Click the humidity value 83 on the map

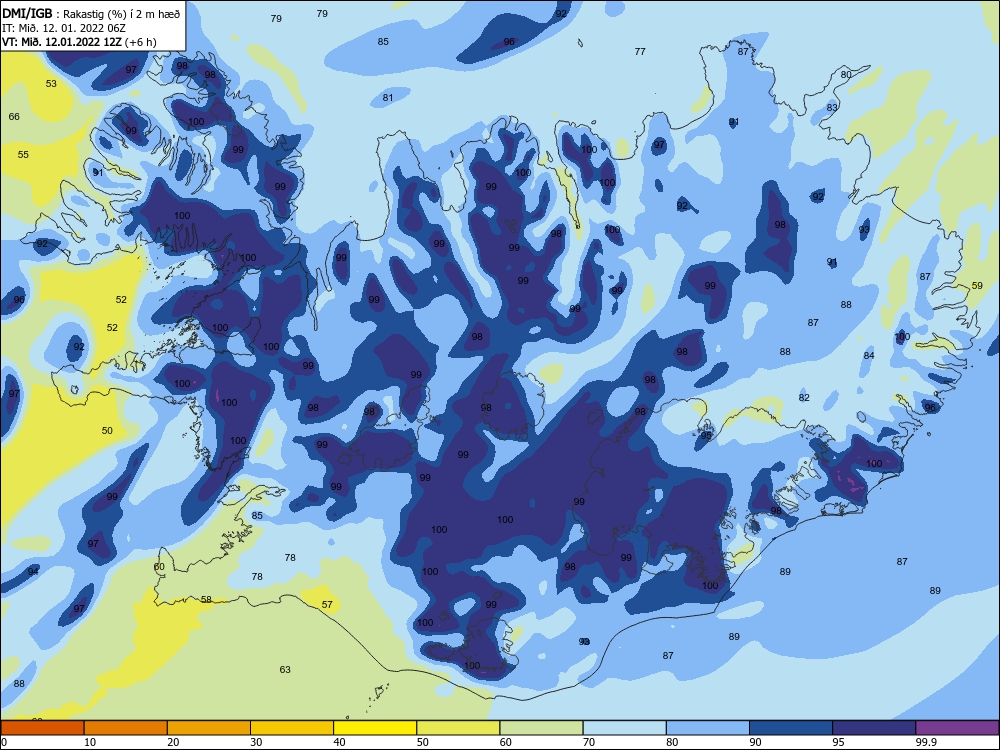[x=832, y=108]
